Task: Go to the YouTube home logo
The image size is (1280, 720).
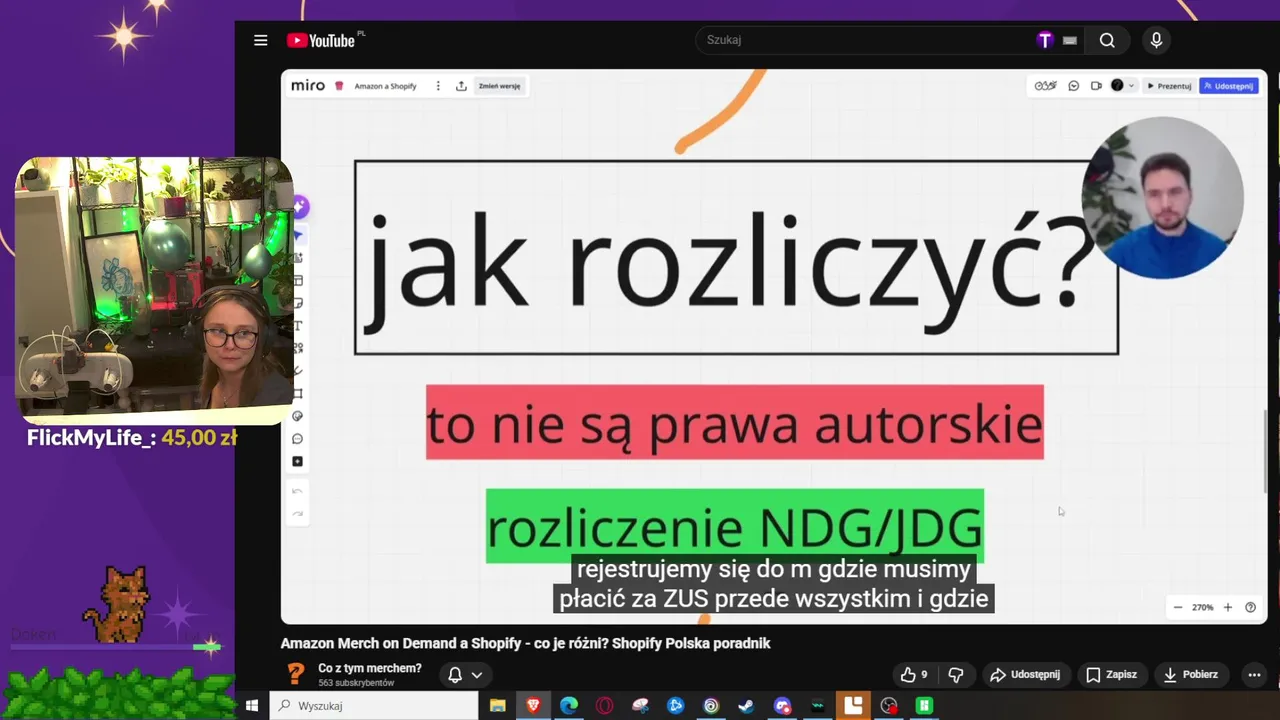Action: point(321,40)
